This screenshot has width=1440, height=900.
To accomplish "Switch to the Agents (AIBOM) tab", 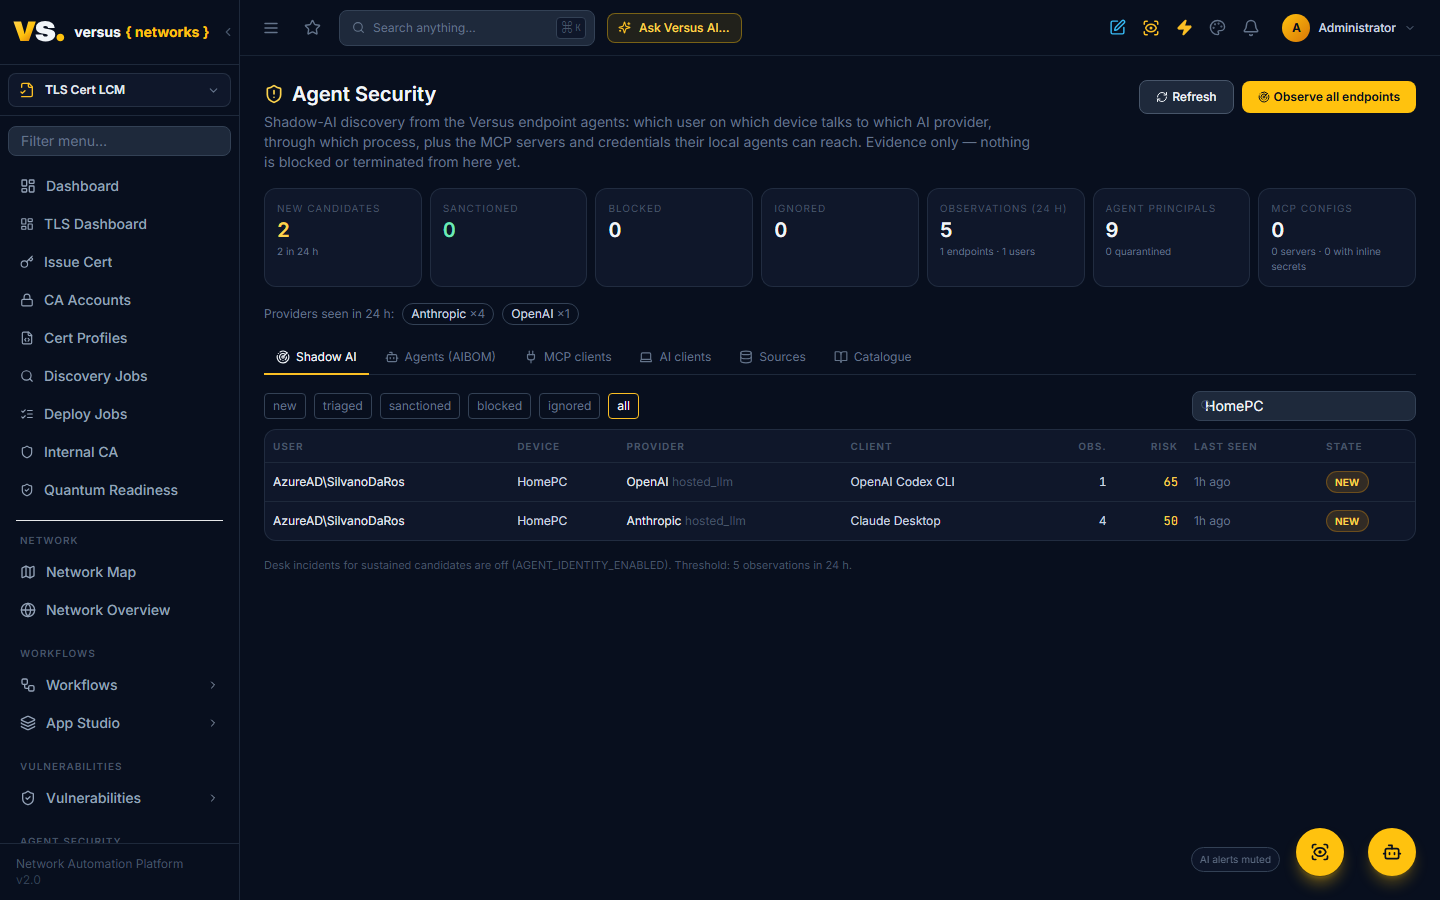I will (441, 357).
